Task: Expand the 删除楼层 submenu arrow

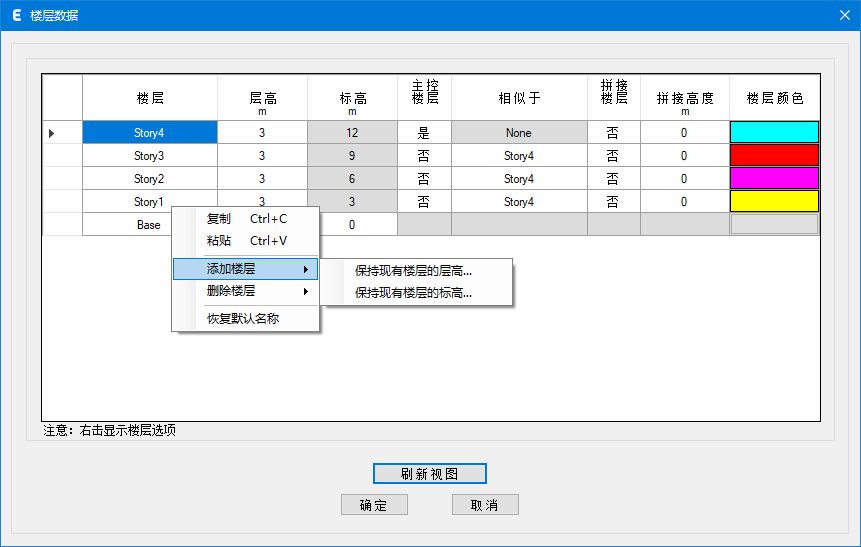Action: point(305,291)
